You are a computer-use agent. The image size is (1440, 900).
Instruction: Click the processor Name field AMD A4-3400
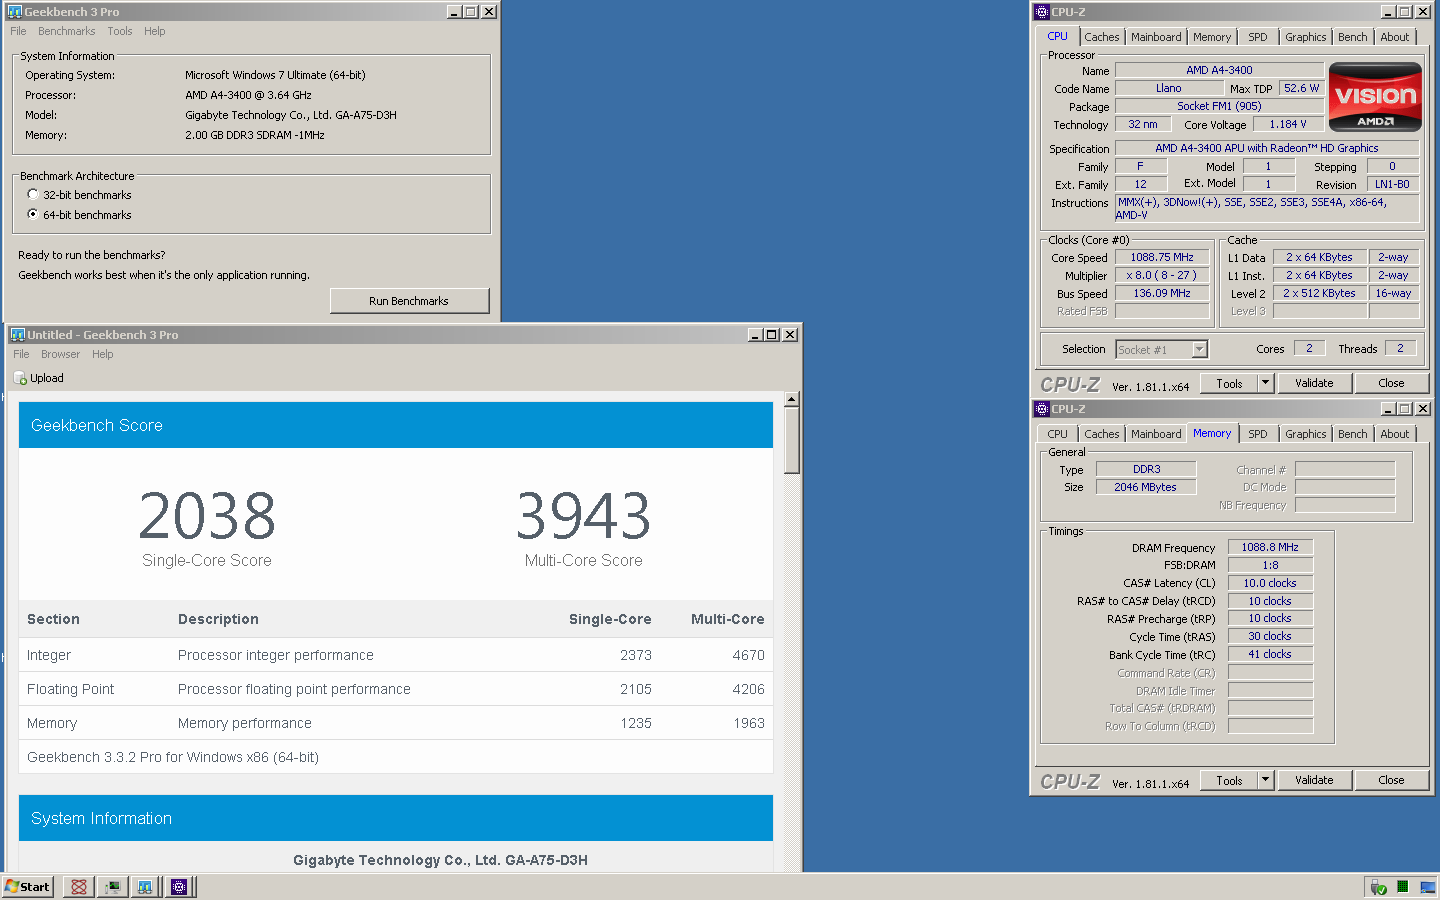tap(1219, 70)
